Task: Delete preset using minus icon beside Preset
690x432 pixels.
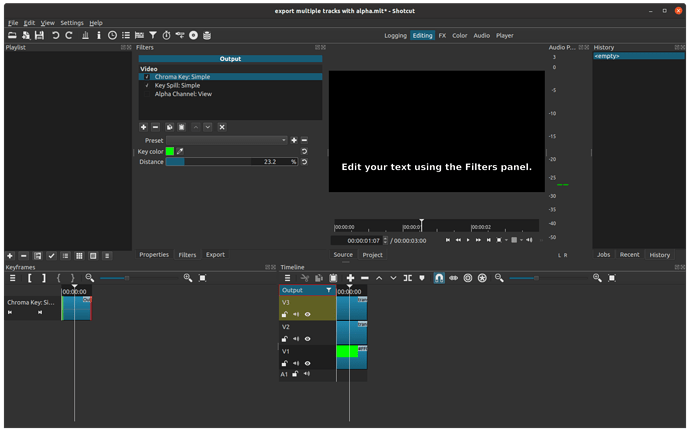Action: [x=304, y=140]
